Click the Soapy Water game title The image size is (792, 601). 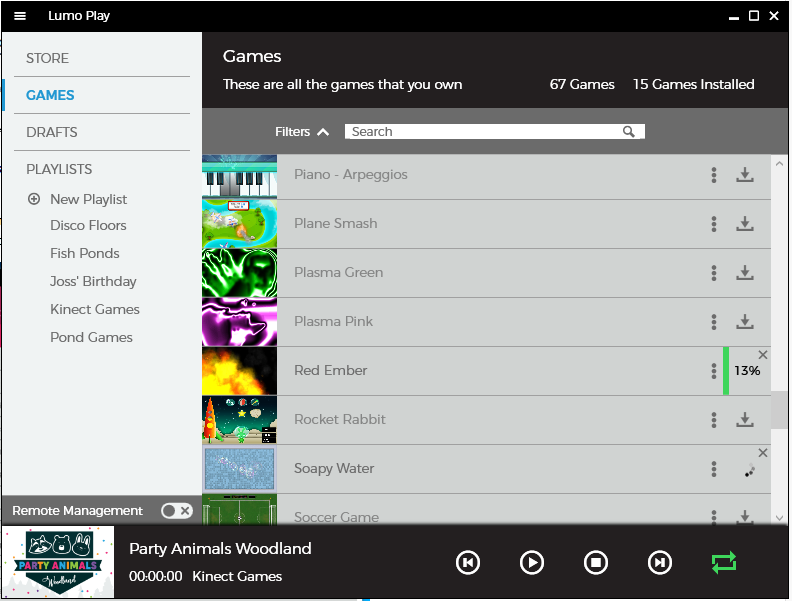pos(334,469)
